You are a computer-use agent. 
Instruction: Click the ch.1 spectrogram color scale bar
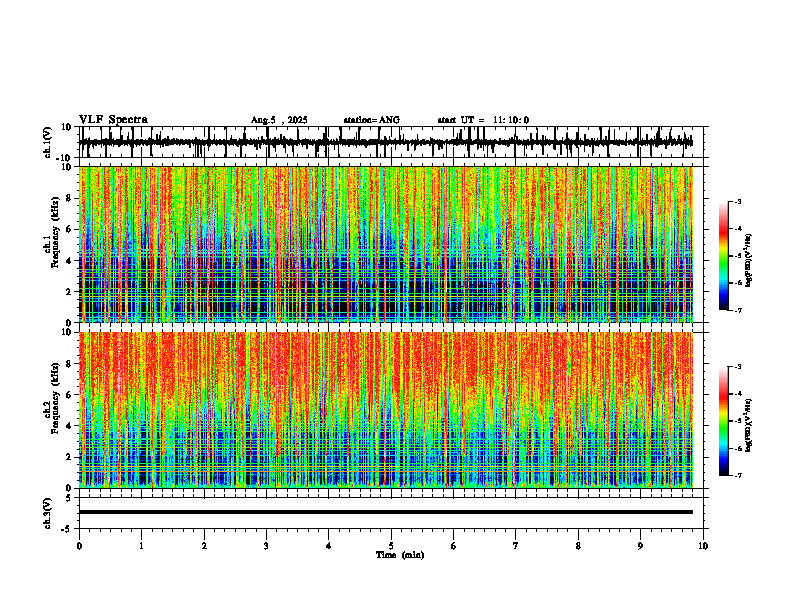click(x=723, y=256)
